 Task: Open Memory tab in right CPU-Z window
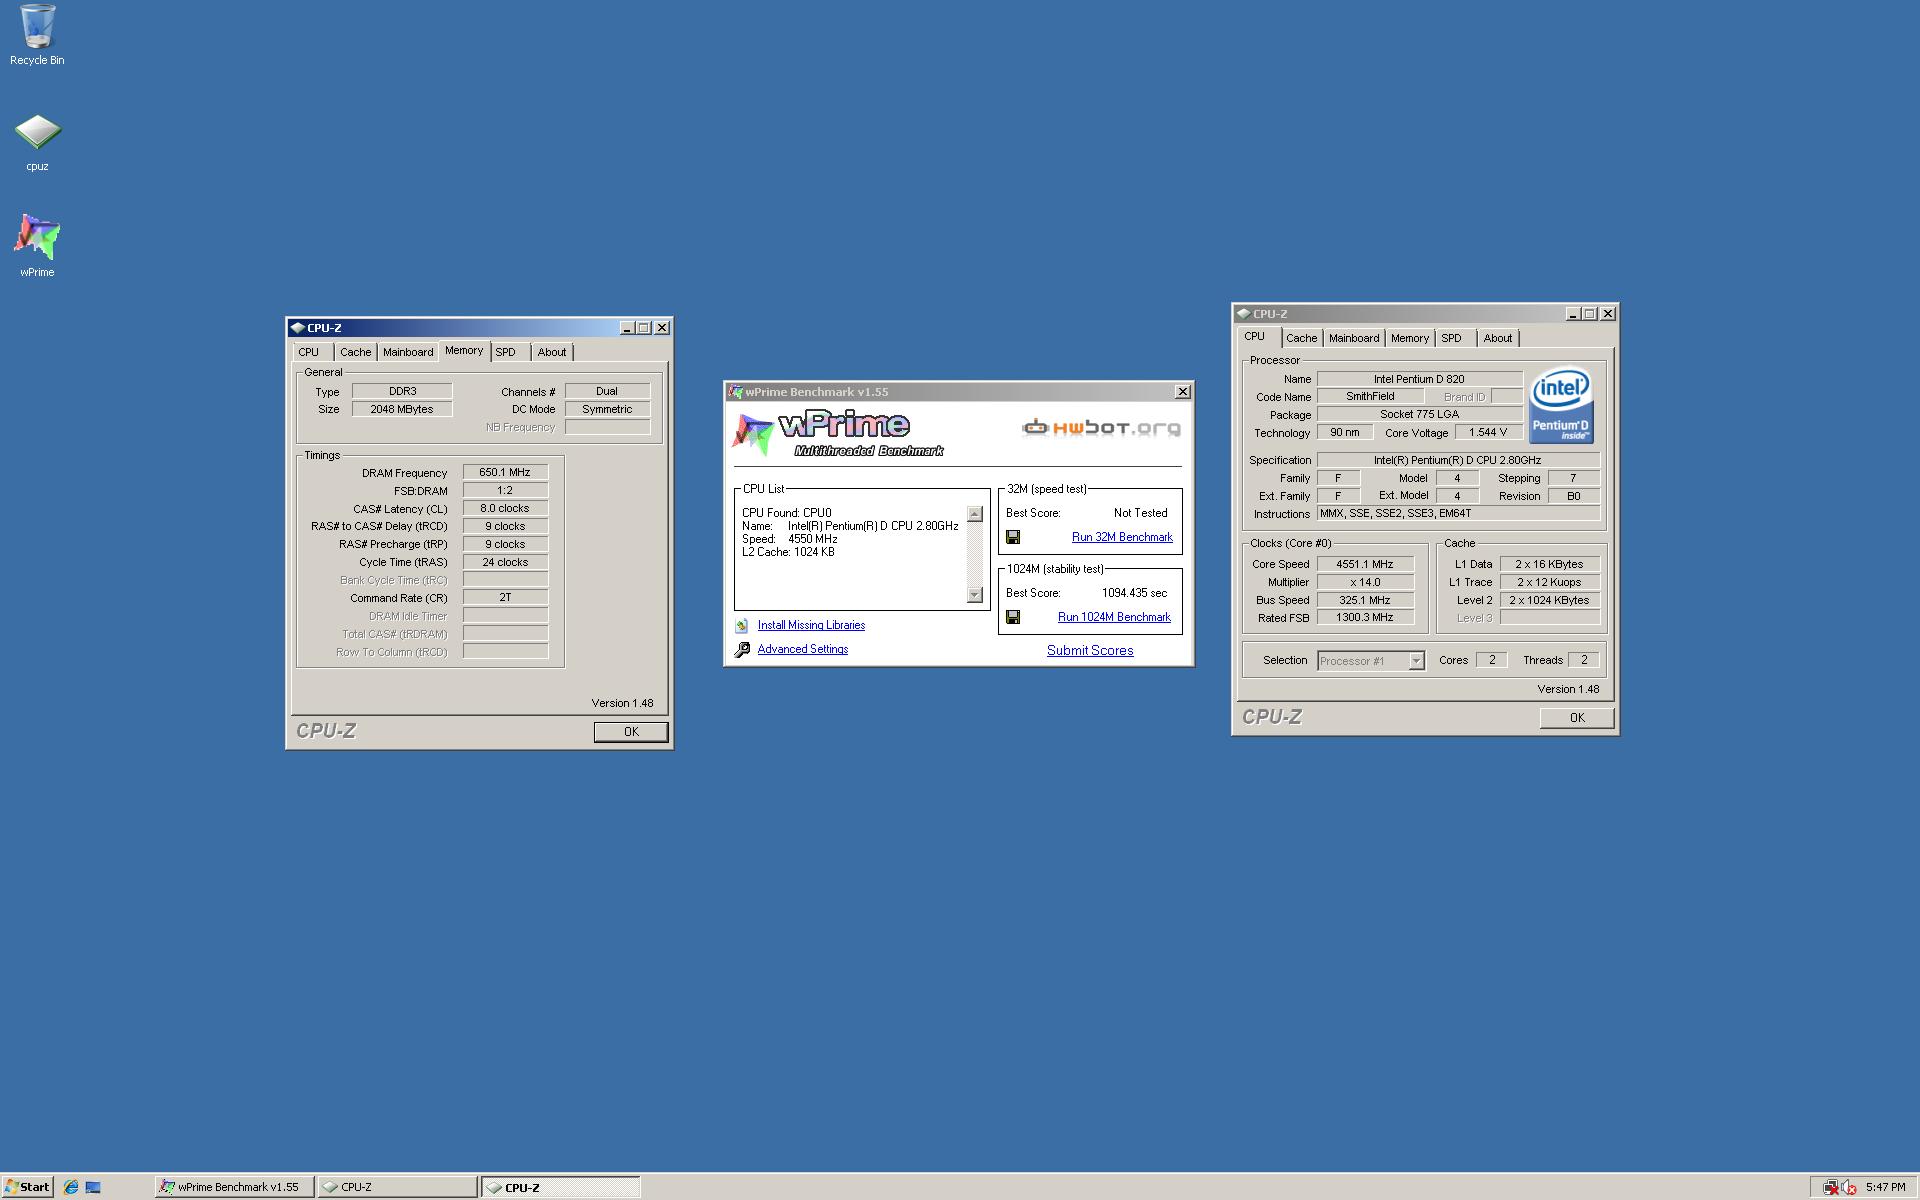[1410, 338]
